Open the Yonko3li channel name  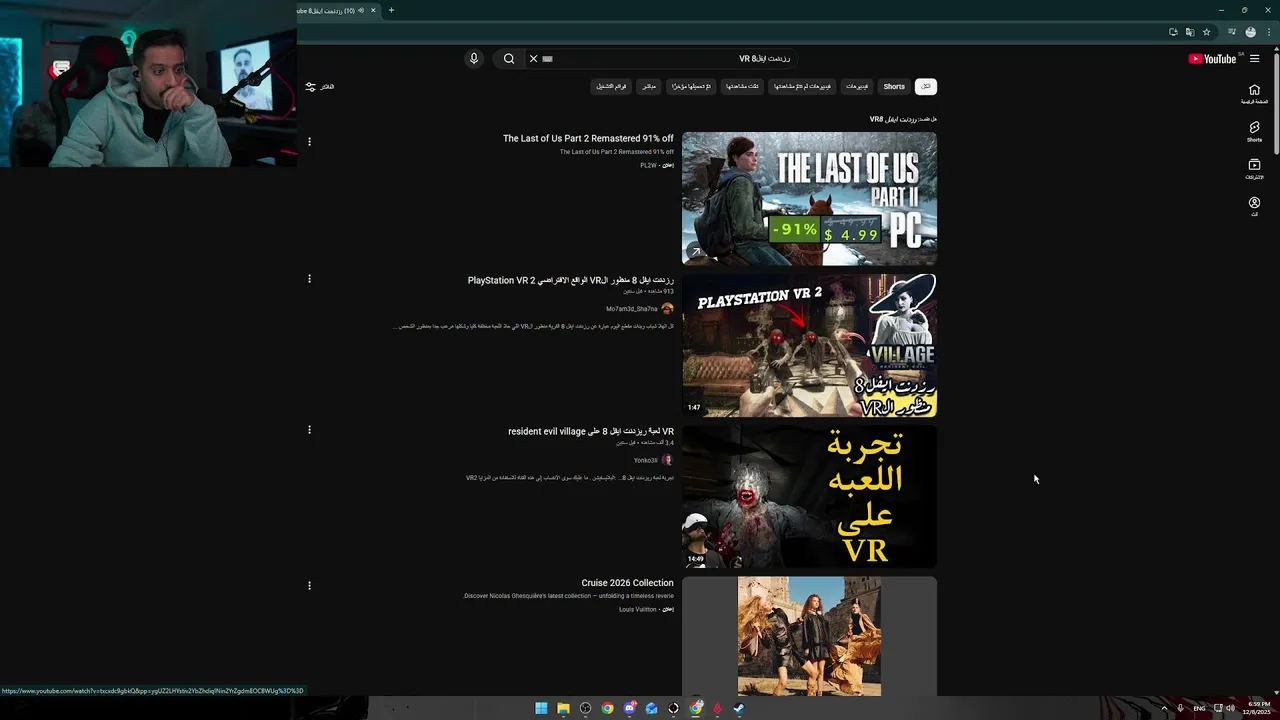coord(646,460)
